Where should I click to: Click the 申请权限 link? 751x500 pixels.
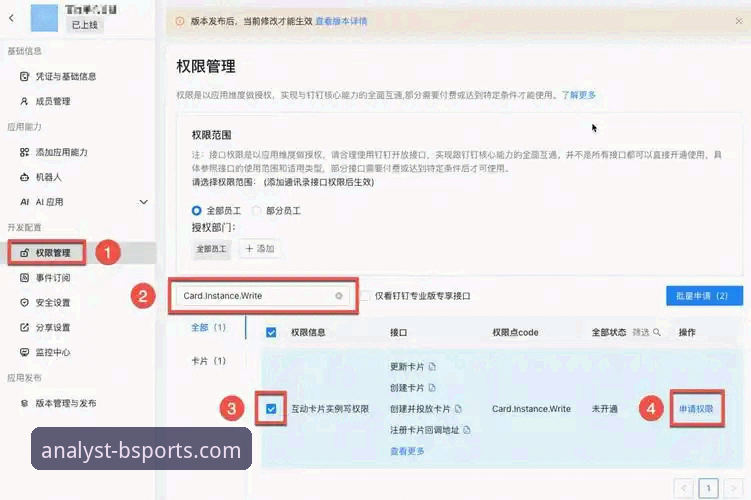(696, 409)
